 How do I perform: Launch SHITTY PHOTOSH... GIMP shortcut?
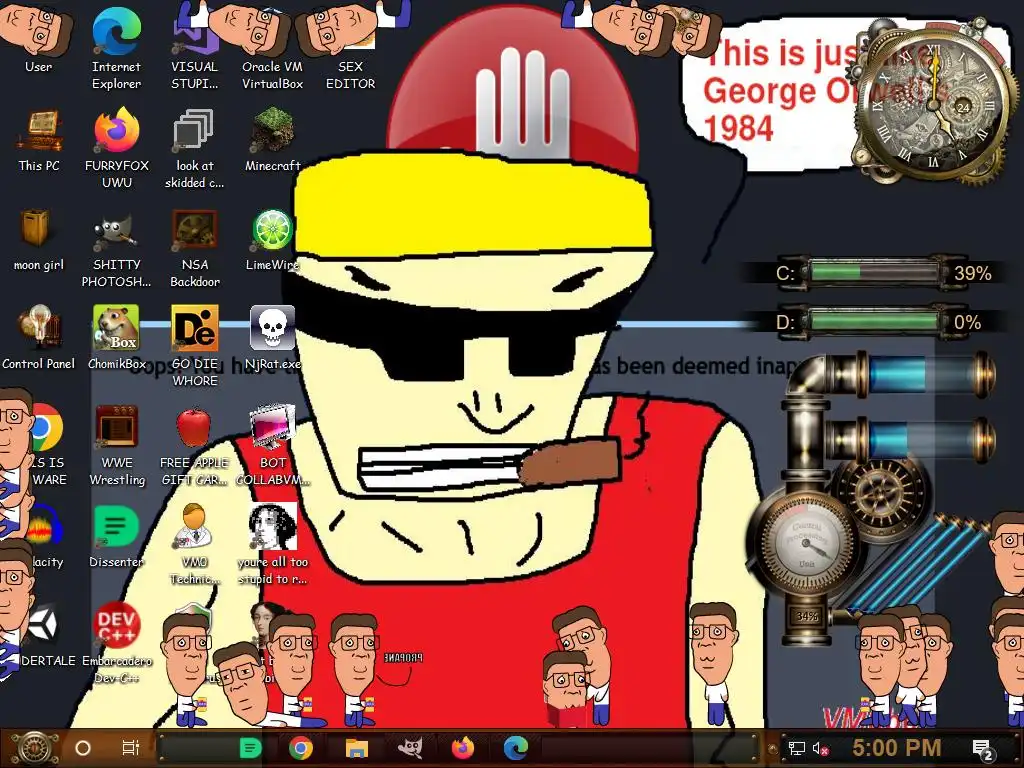tap(116, 248)
